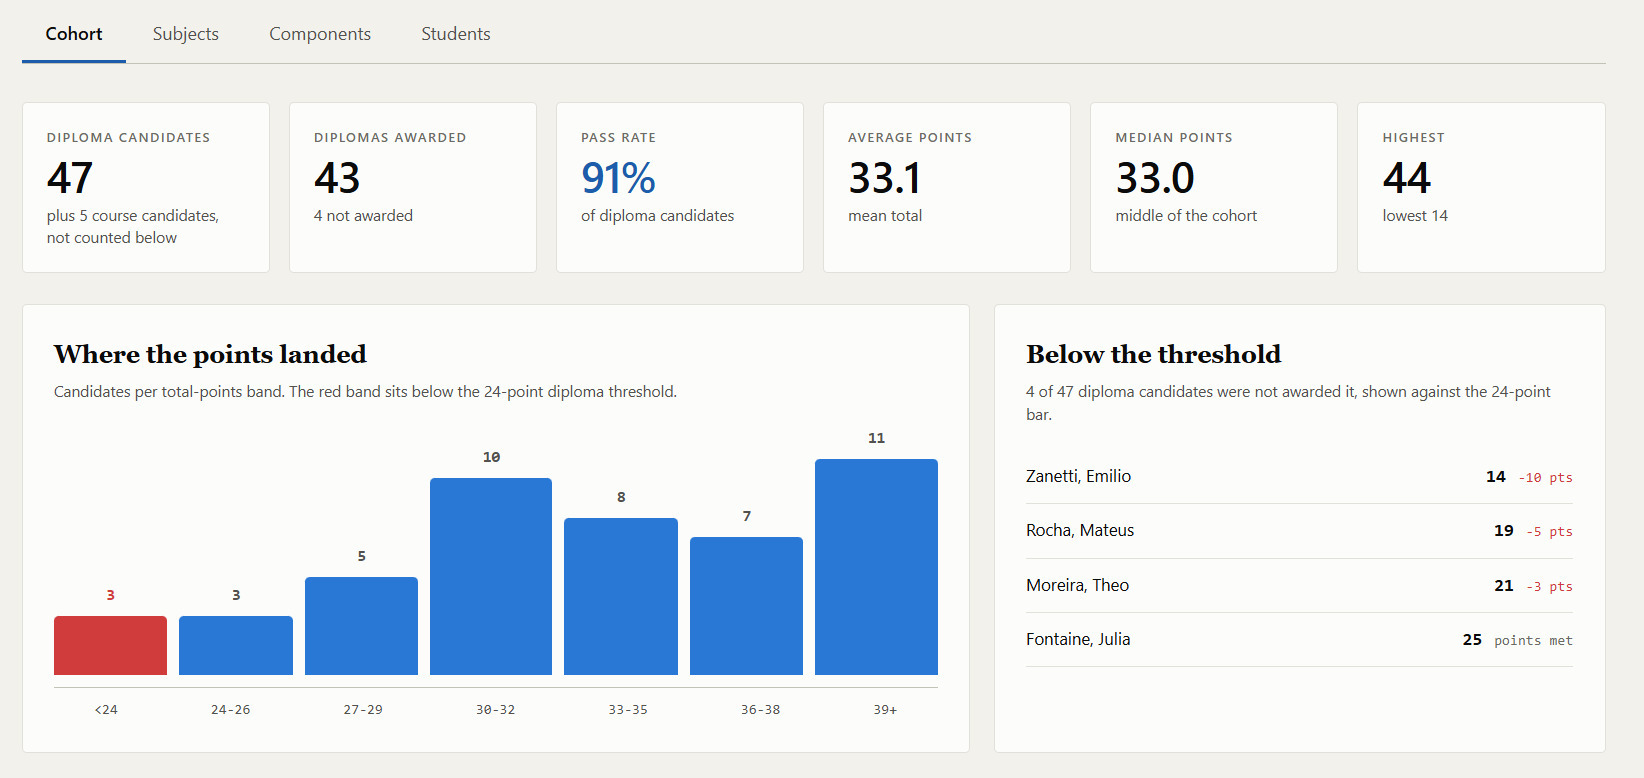
Task: Select the average points value 33.1
Action: pyautogui.click(x=885, y=178)
